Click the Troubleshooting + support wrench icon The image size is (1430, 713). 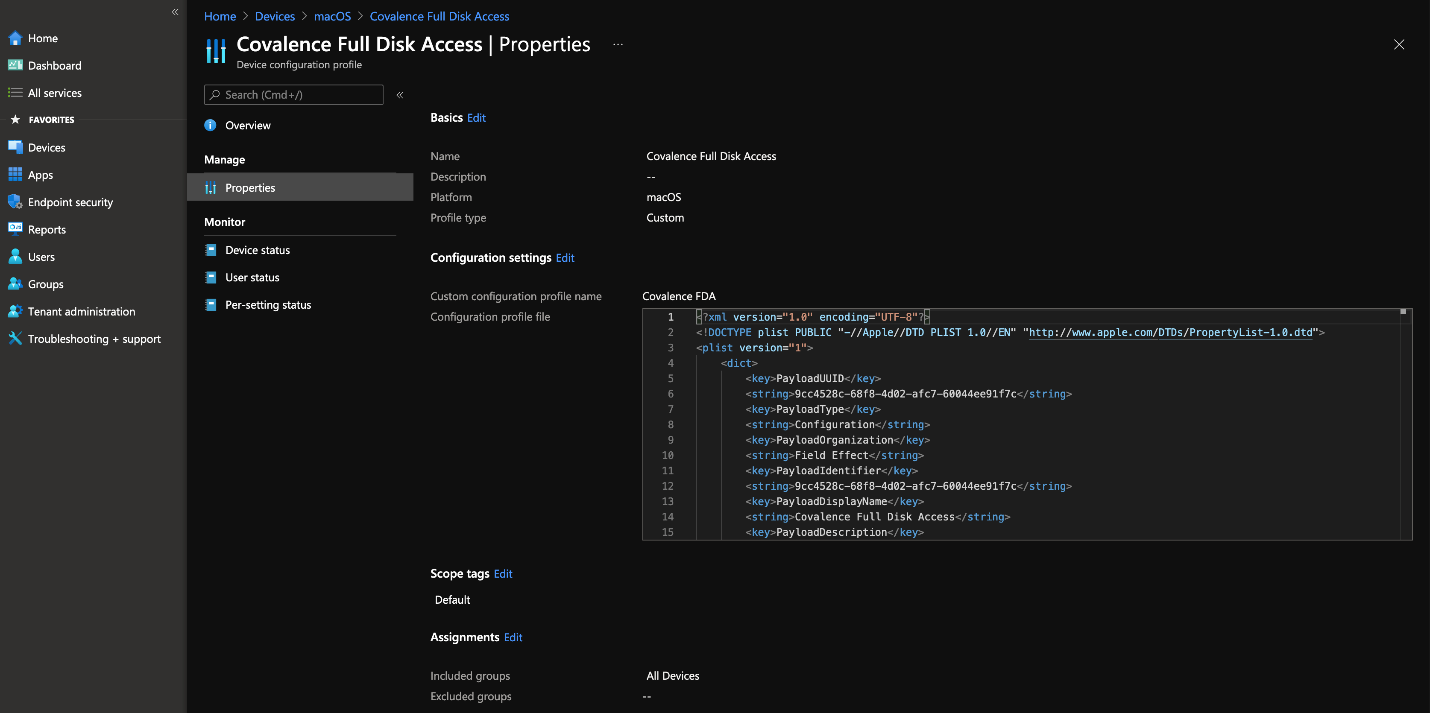click(15, 339)
